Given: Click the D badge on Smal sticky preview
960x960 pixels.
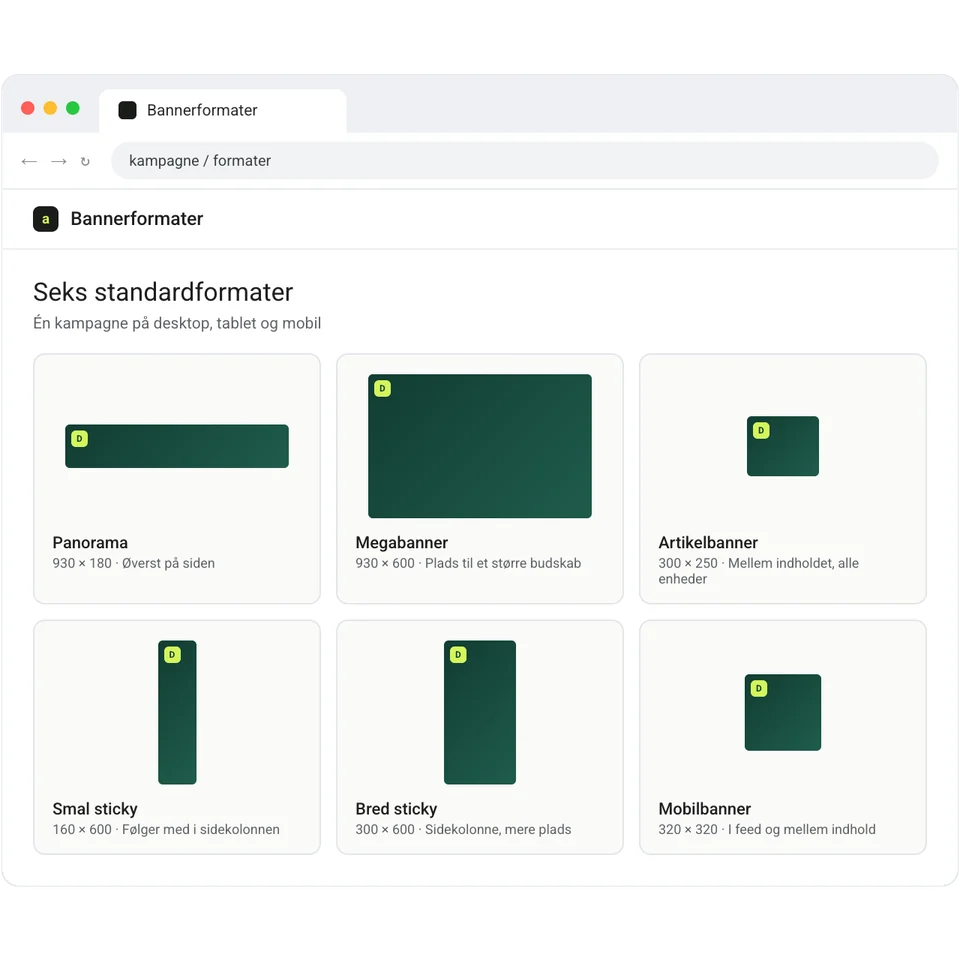Looking at the screenshot, I should tap(172, 654).
